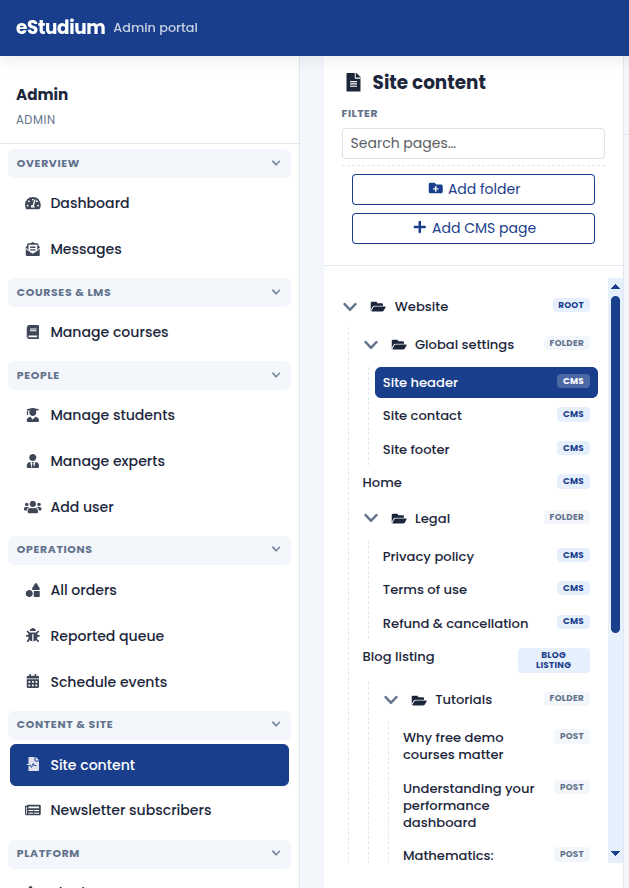
Task: Click the folder-plus icon in Add folder button
Action: coord(435,189)
